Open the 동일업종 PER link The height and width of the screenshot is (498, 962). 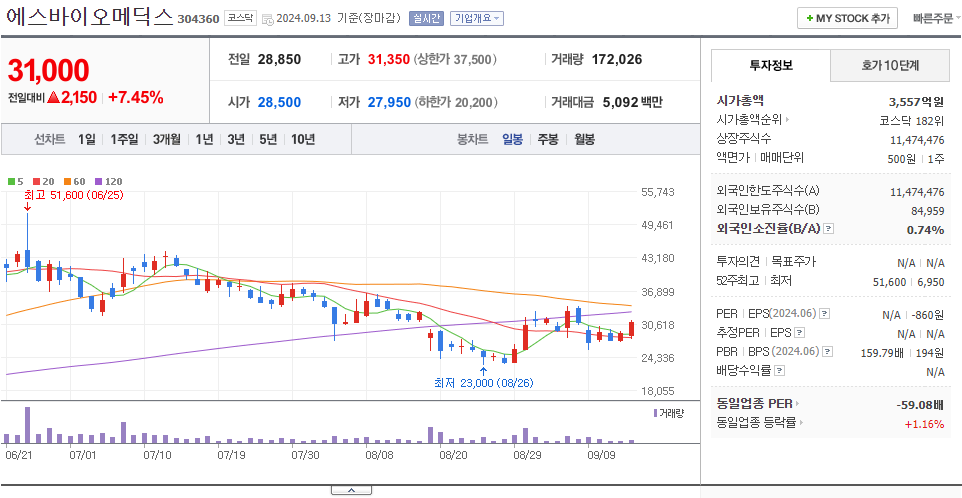click(x=758, y=404)
